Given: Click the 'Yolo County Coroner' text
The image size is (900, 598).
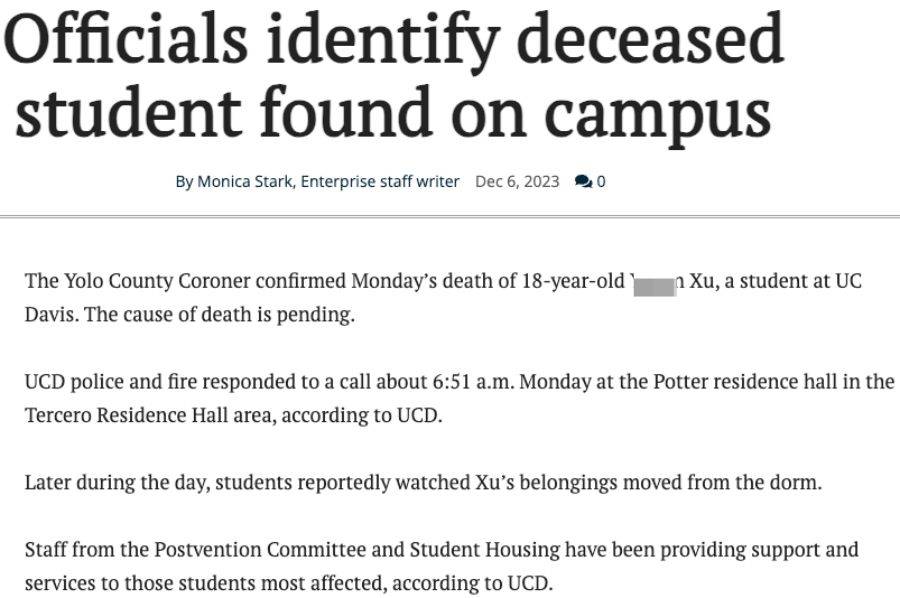Looking at the screenshot, I should coord(157,281).
